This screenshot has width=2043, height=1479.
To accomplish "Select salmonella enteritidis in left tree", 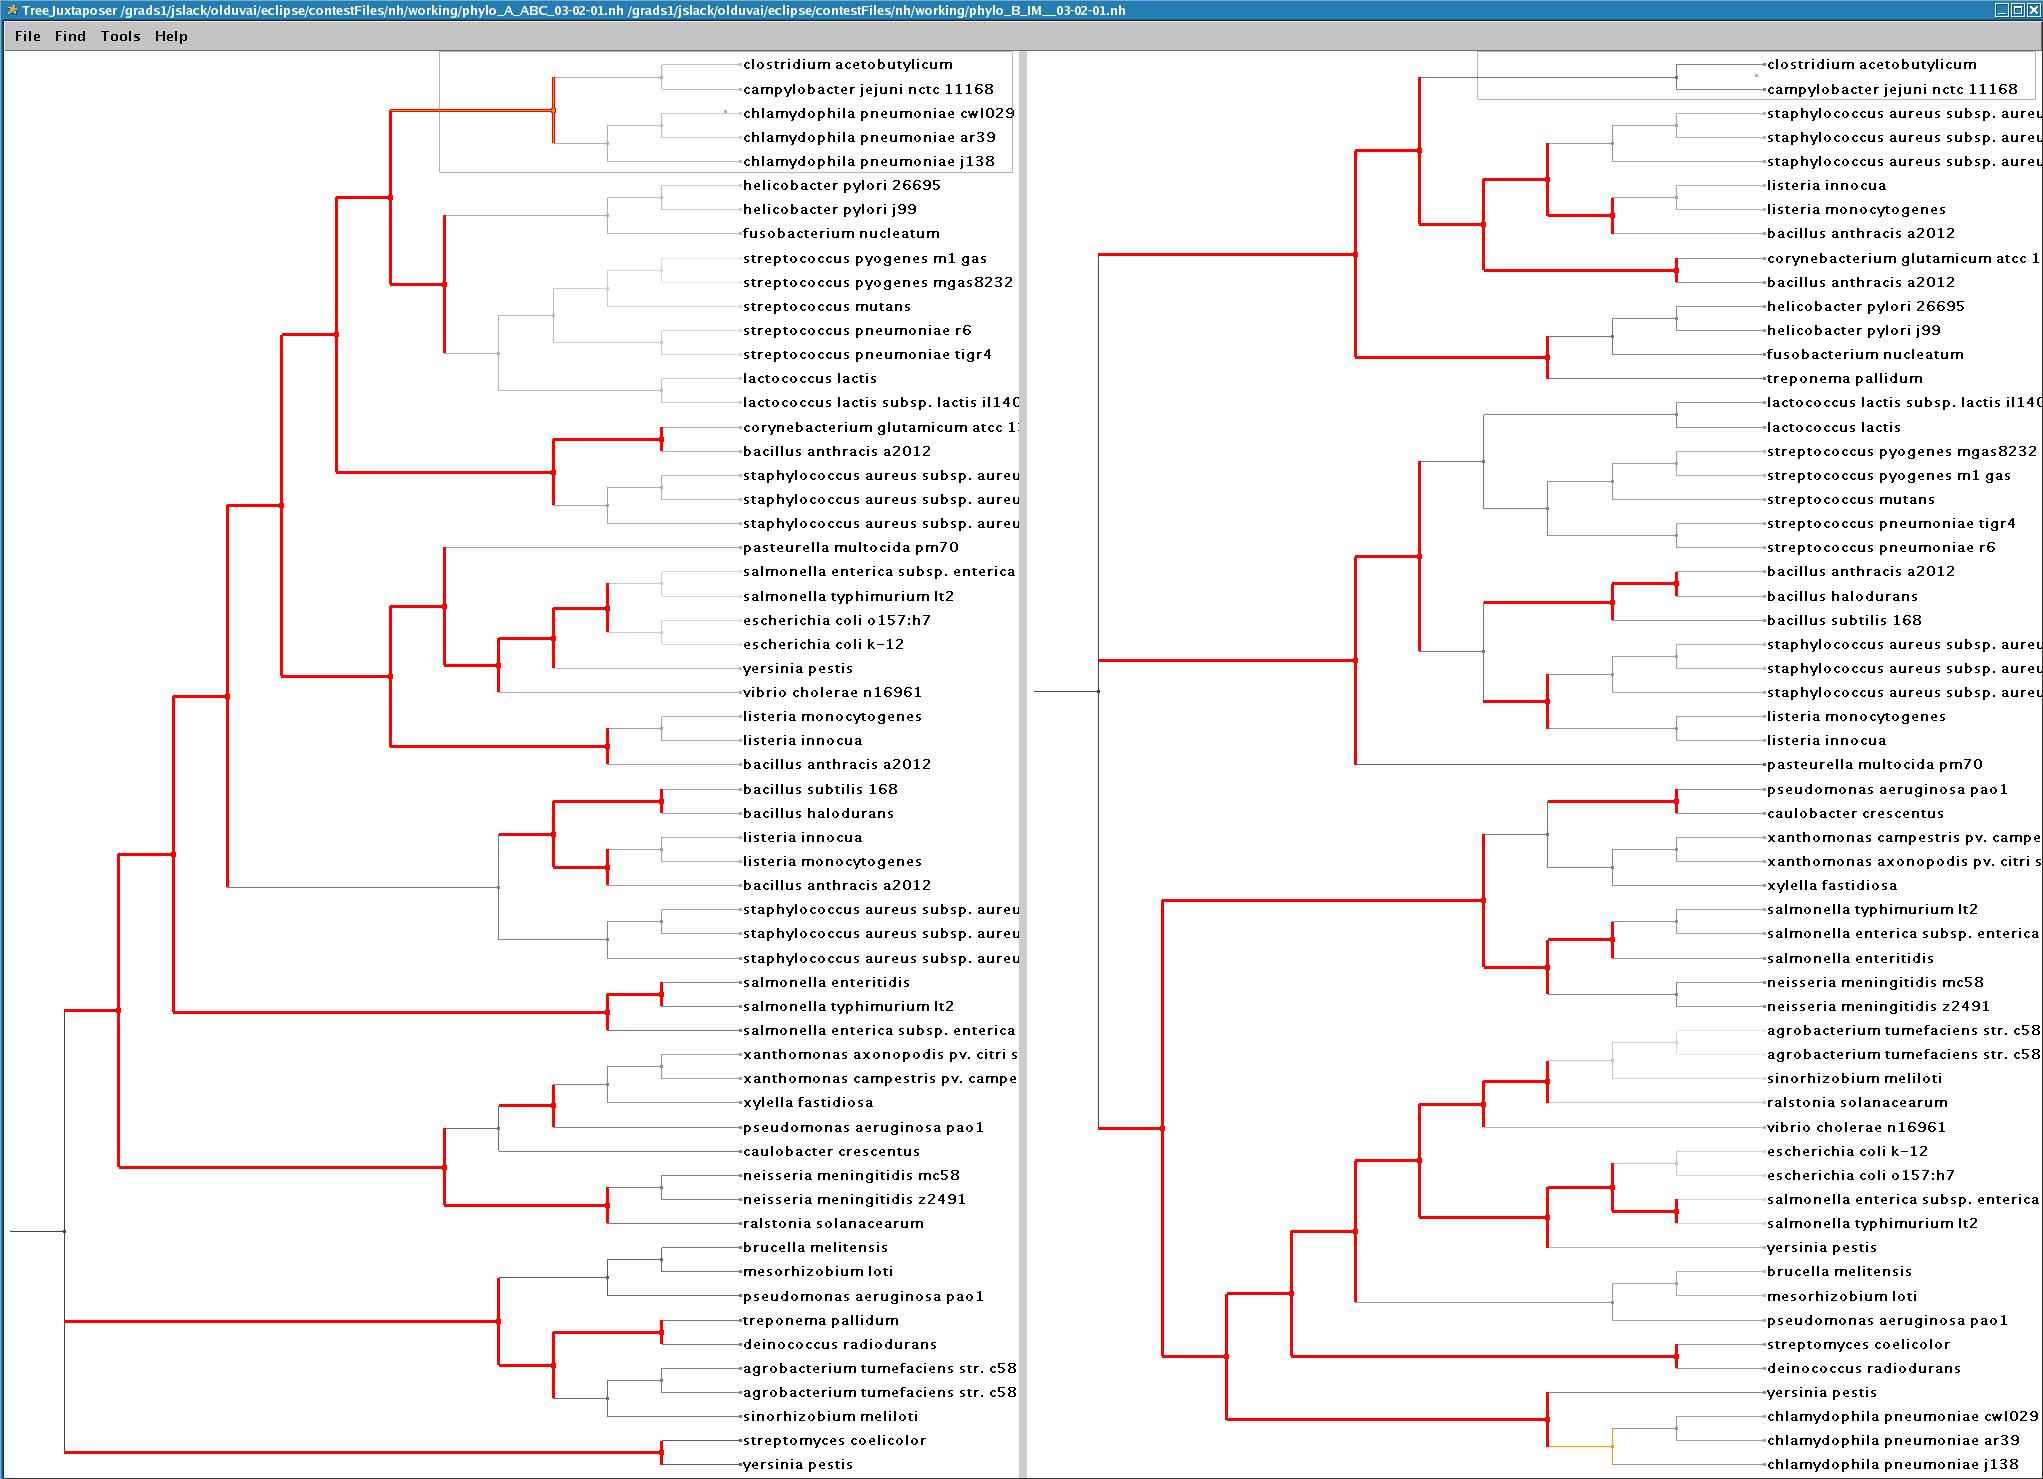I will (826, 982).
